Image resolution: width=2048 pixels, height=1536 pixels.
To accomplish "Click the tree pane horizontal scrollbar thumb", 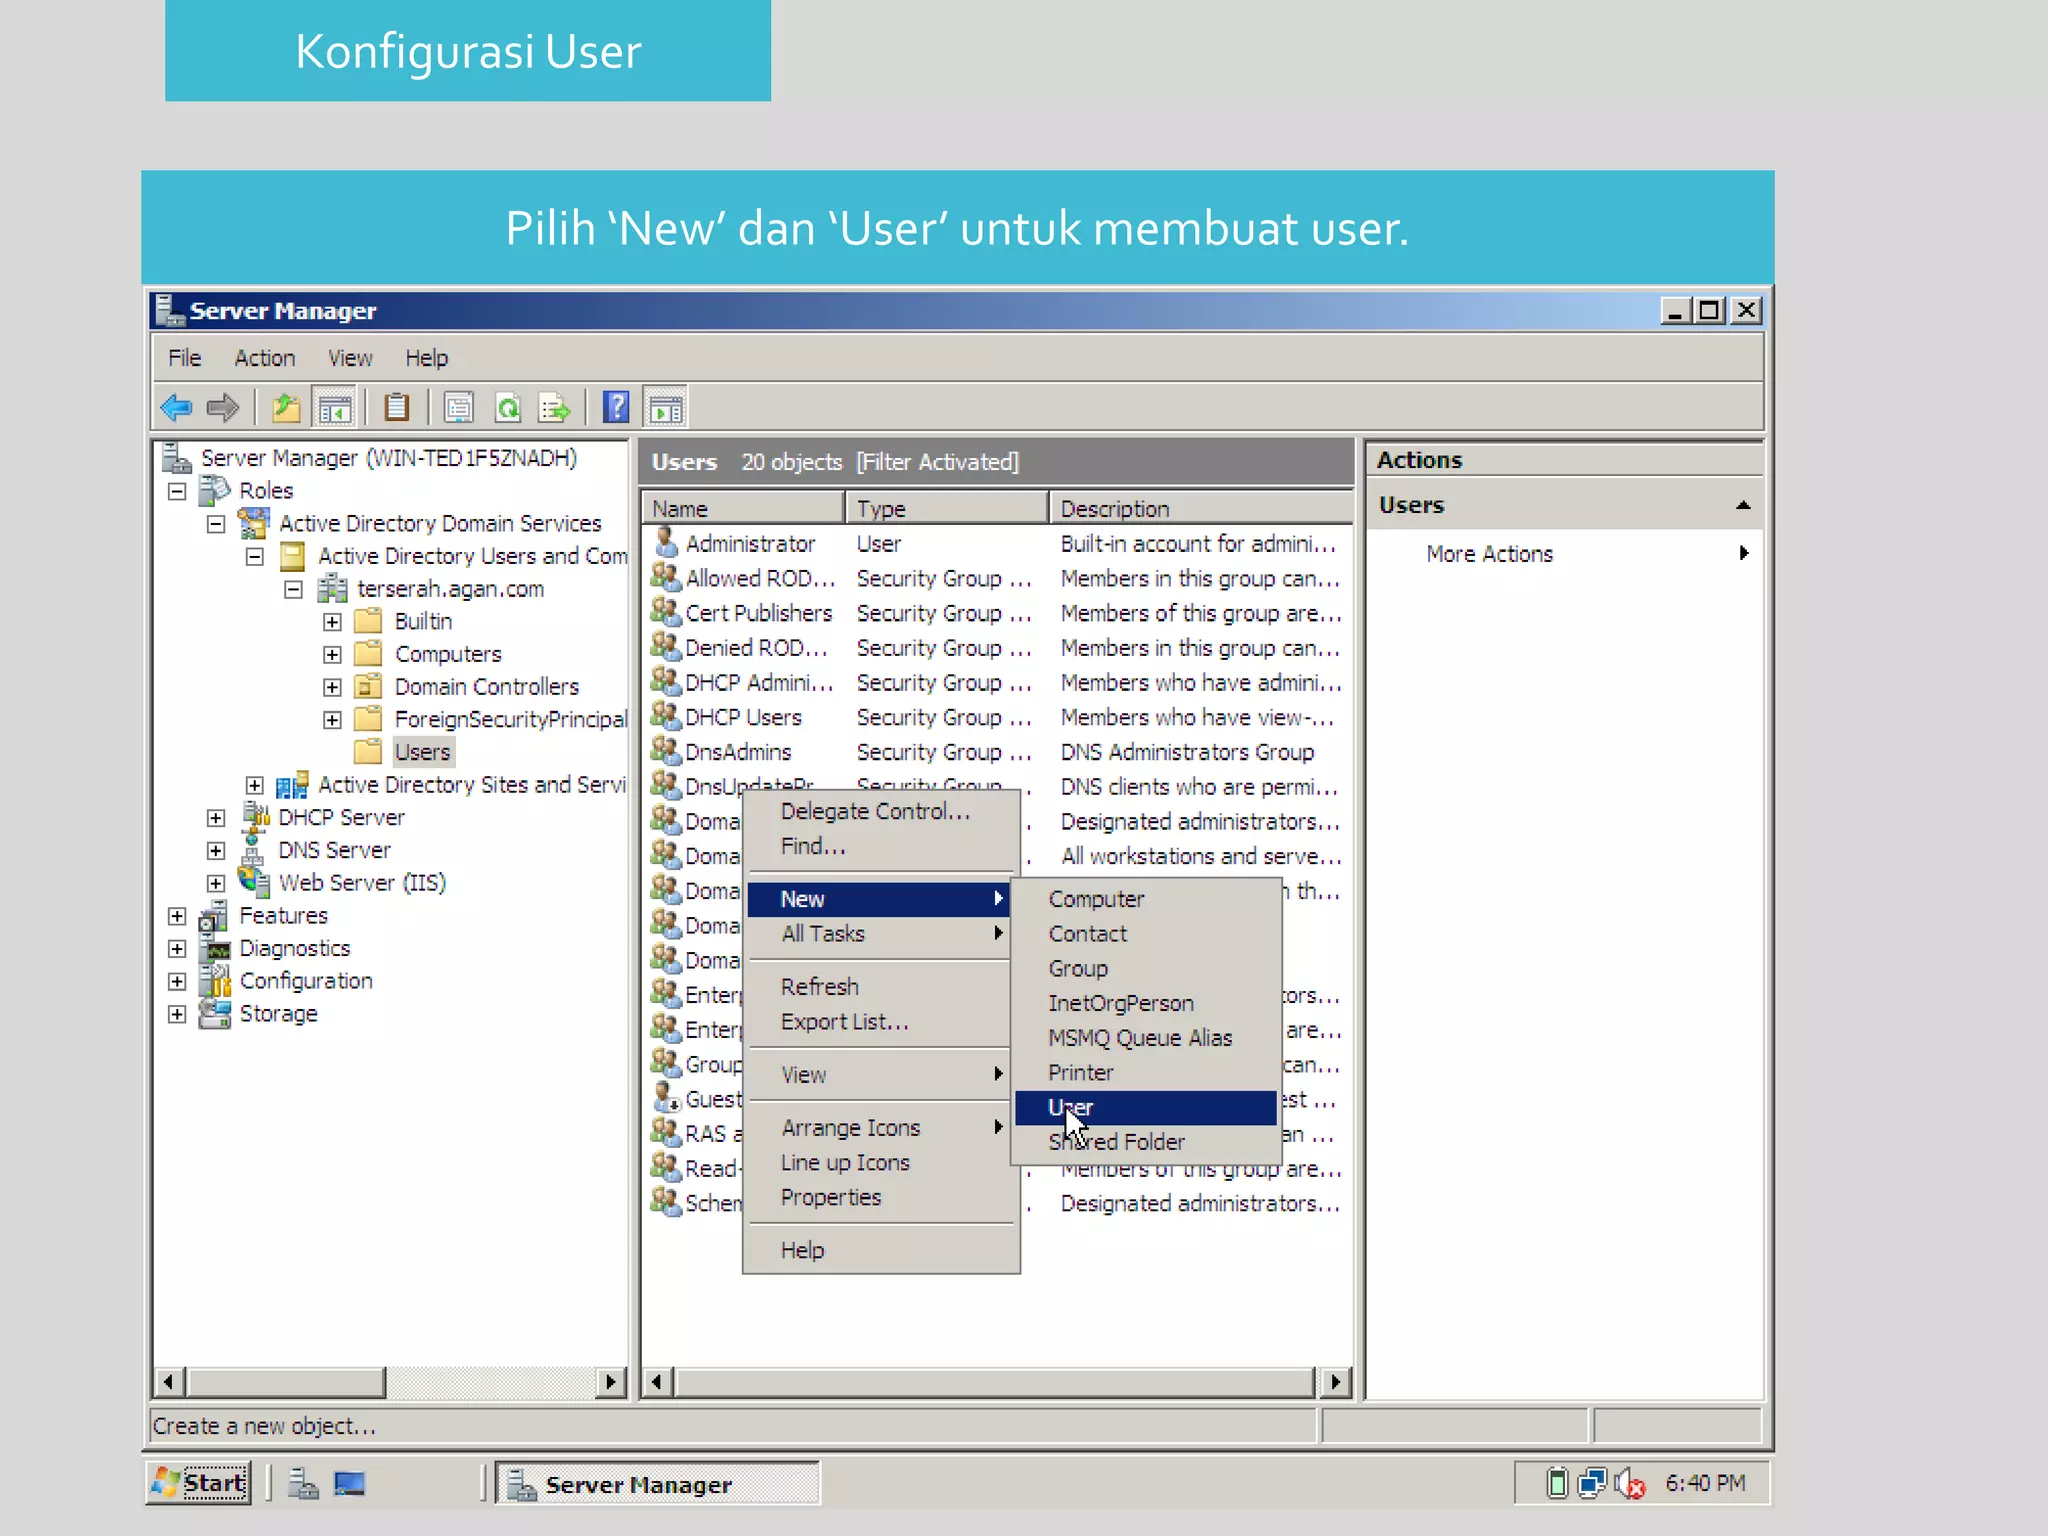I will coord(285,1383).
